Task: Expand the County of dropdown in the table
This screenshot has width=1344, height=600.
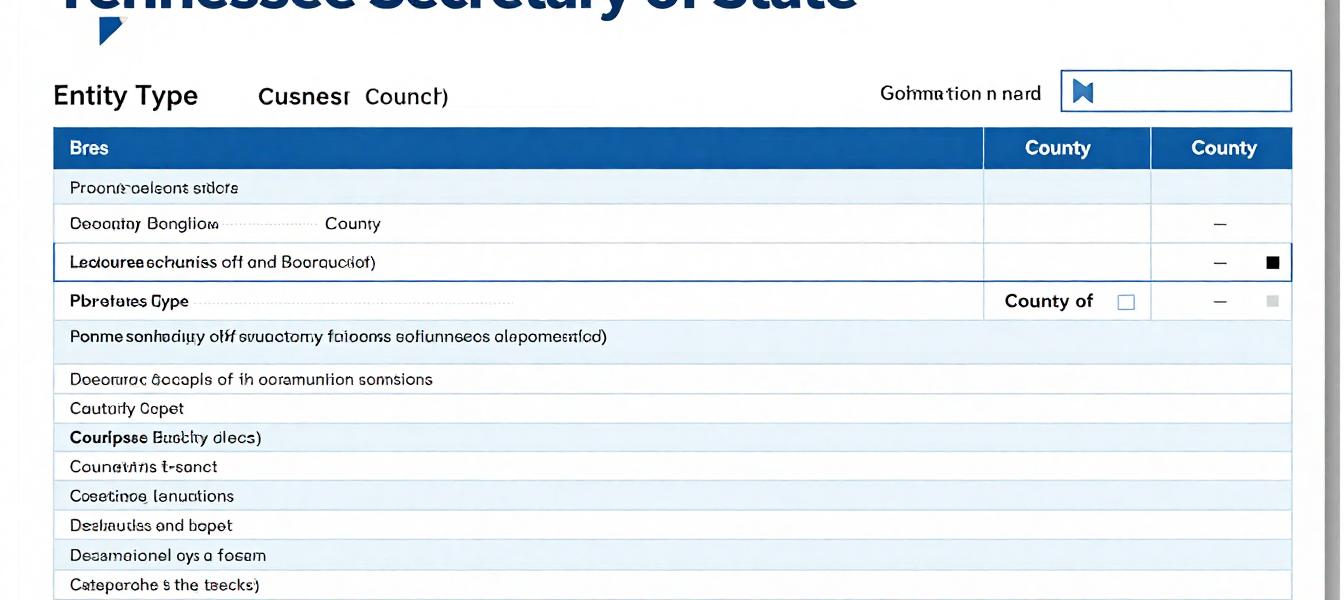Action: [1049, 301]
